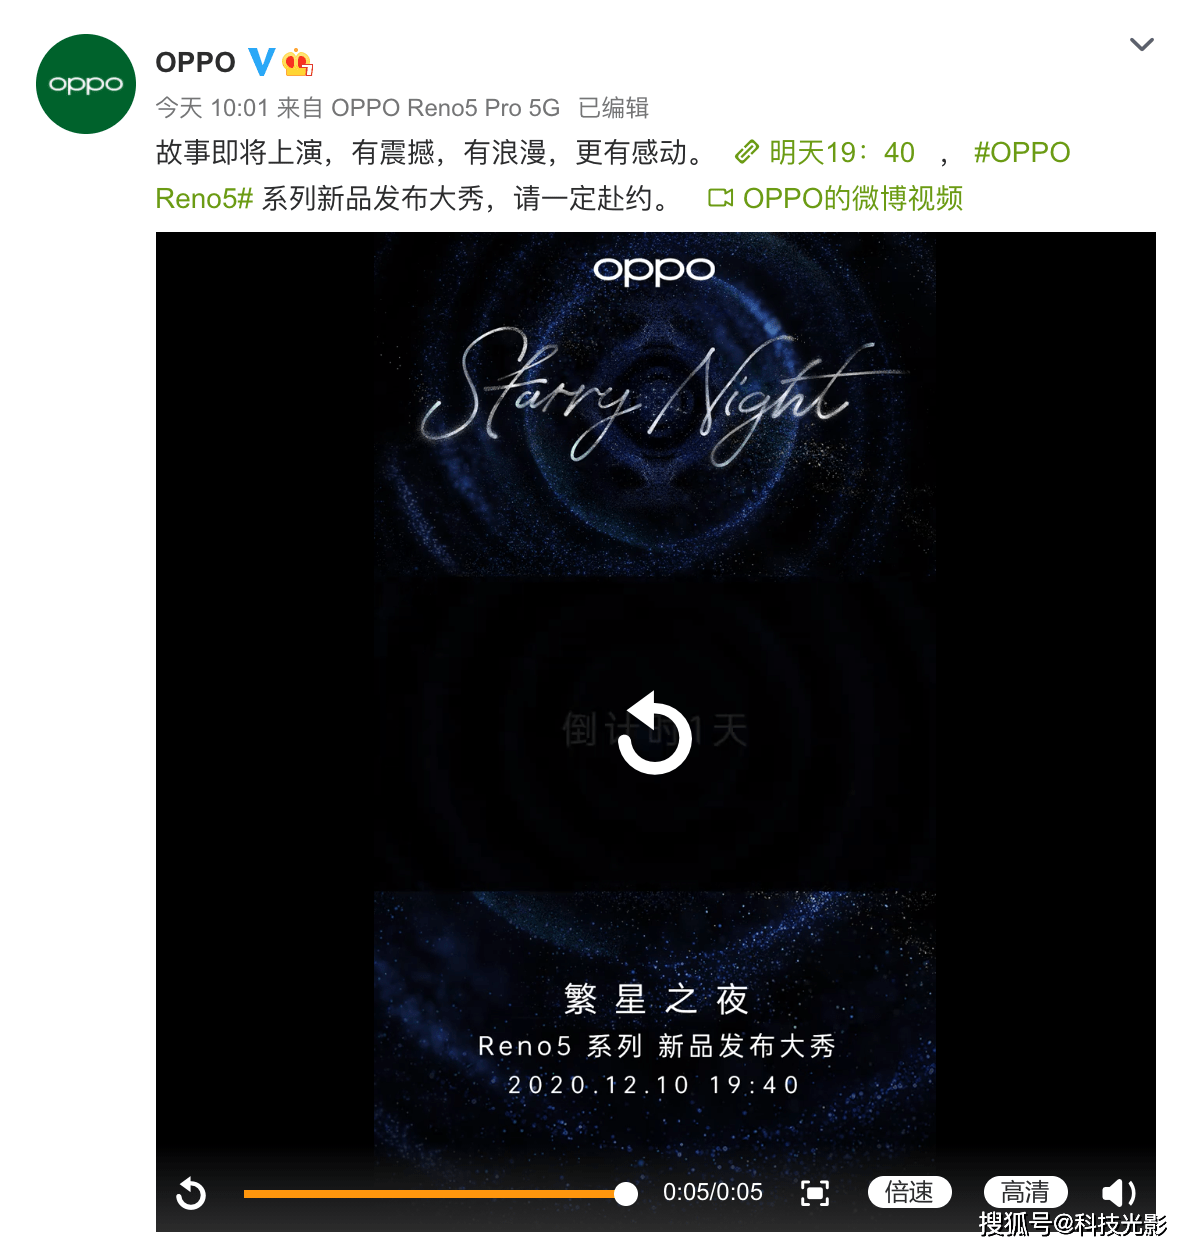Click the chain link icon before 明天19:40

tap(747, 153)
